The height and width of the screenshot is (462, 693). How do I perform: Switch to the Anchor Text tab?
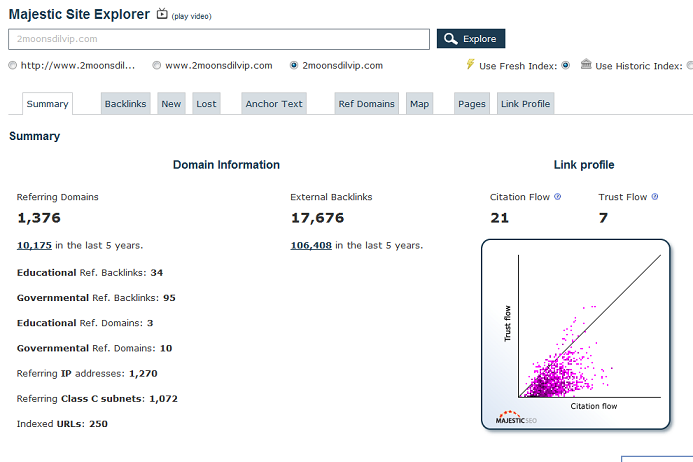coord(274,104)
